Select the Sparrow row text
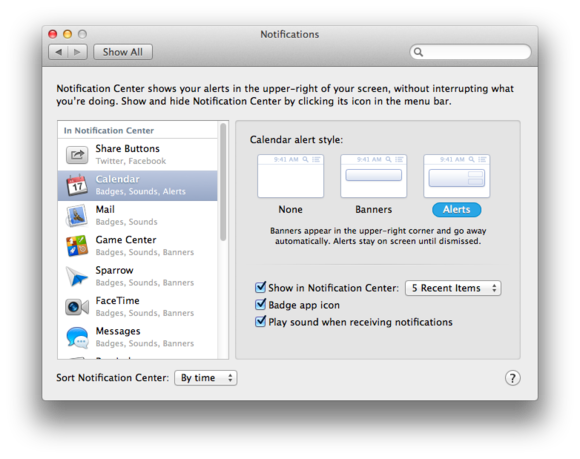The width and height of the screenshot is (580, 459). pos(145,276)
